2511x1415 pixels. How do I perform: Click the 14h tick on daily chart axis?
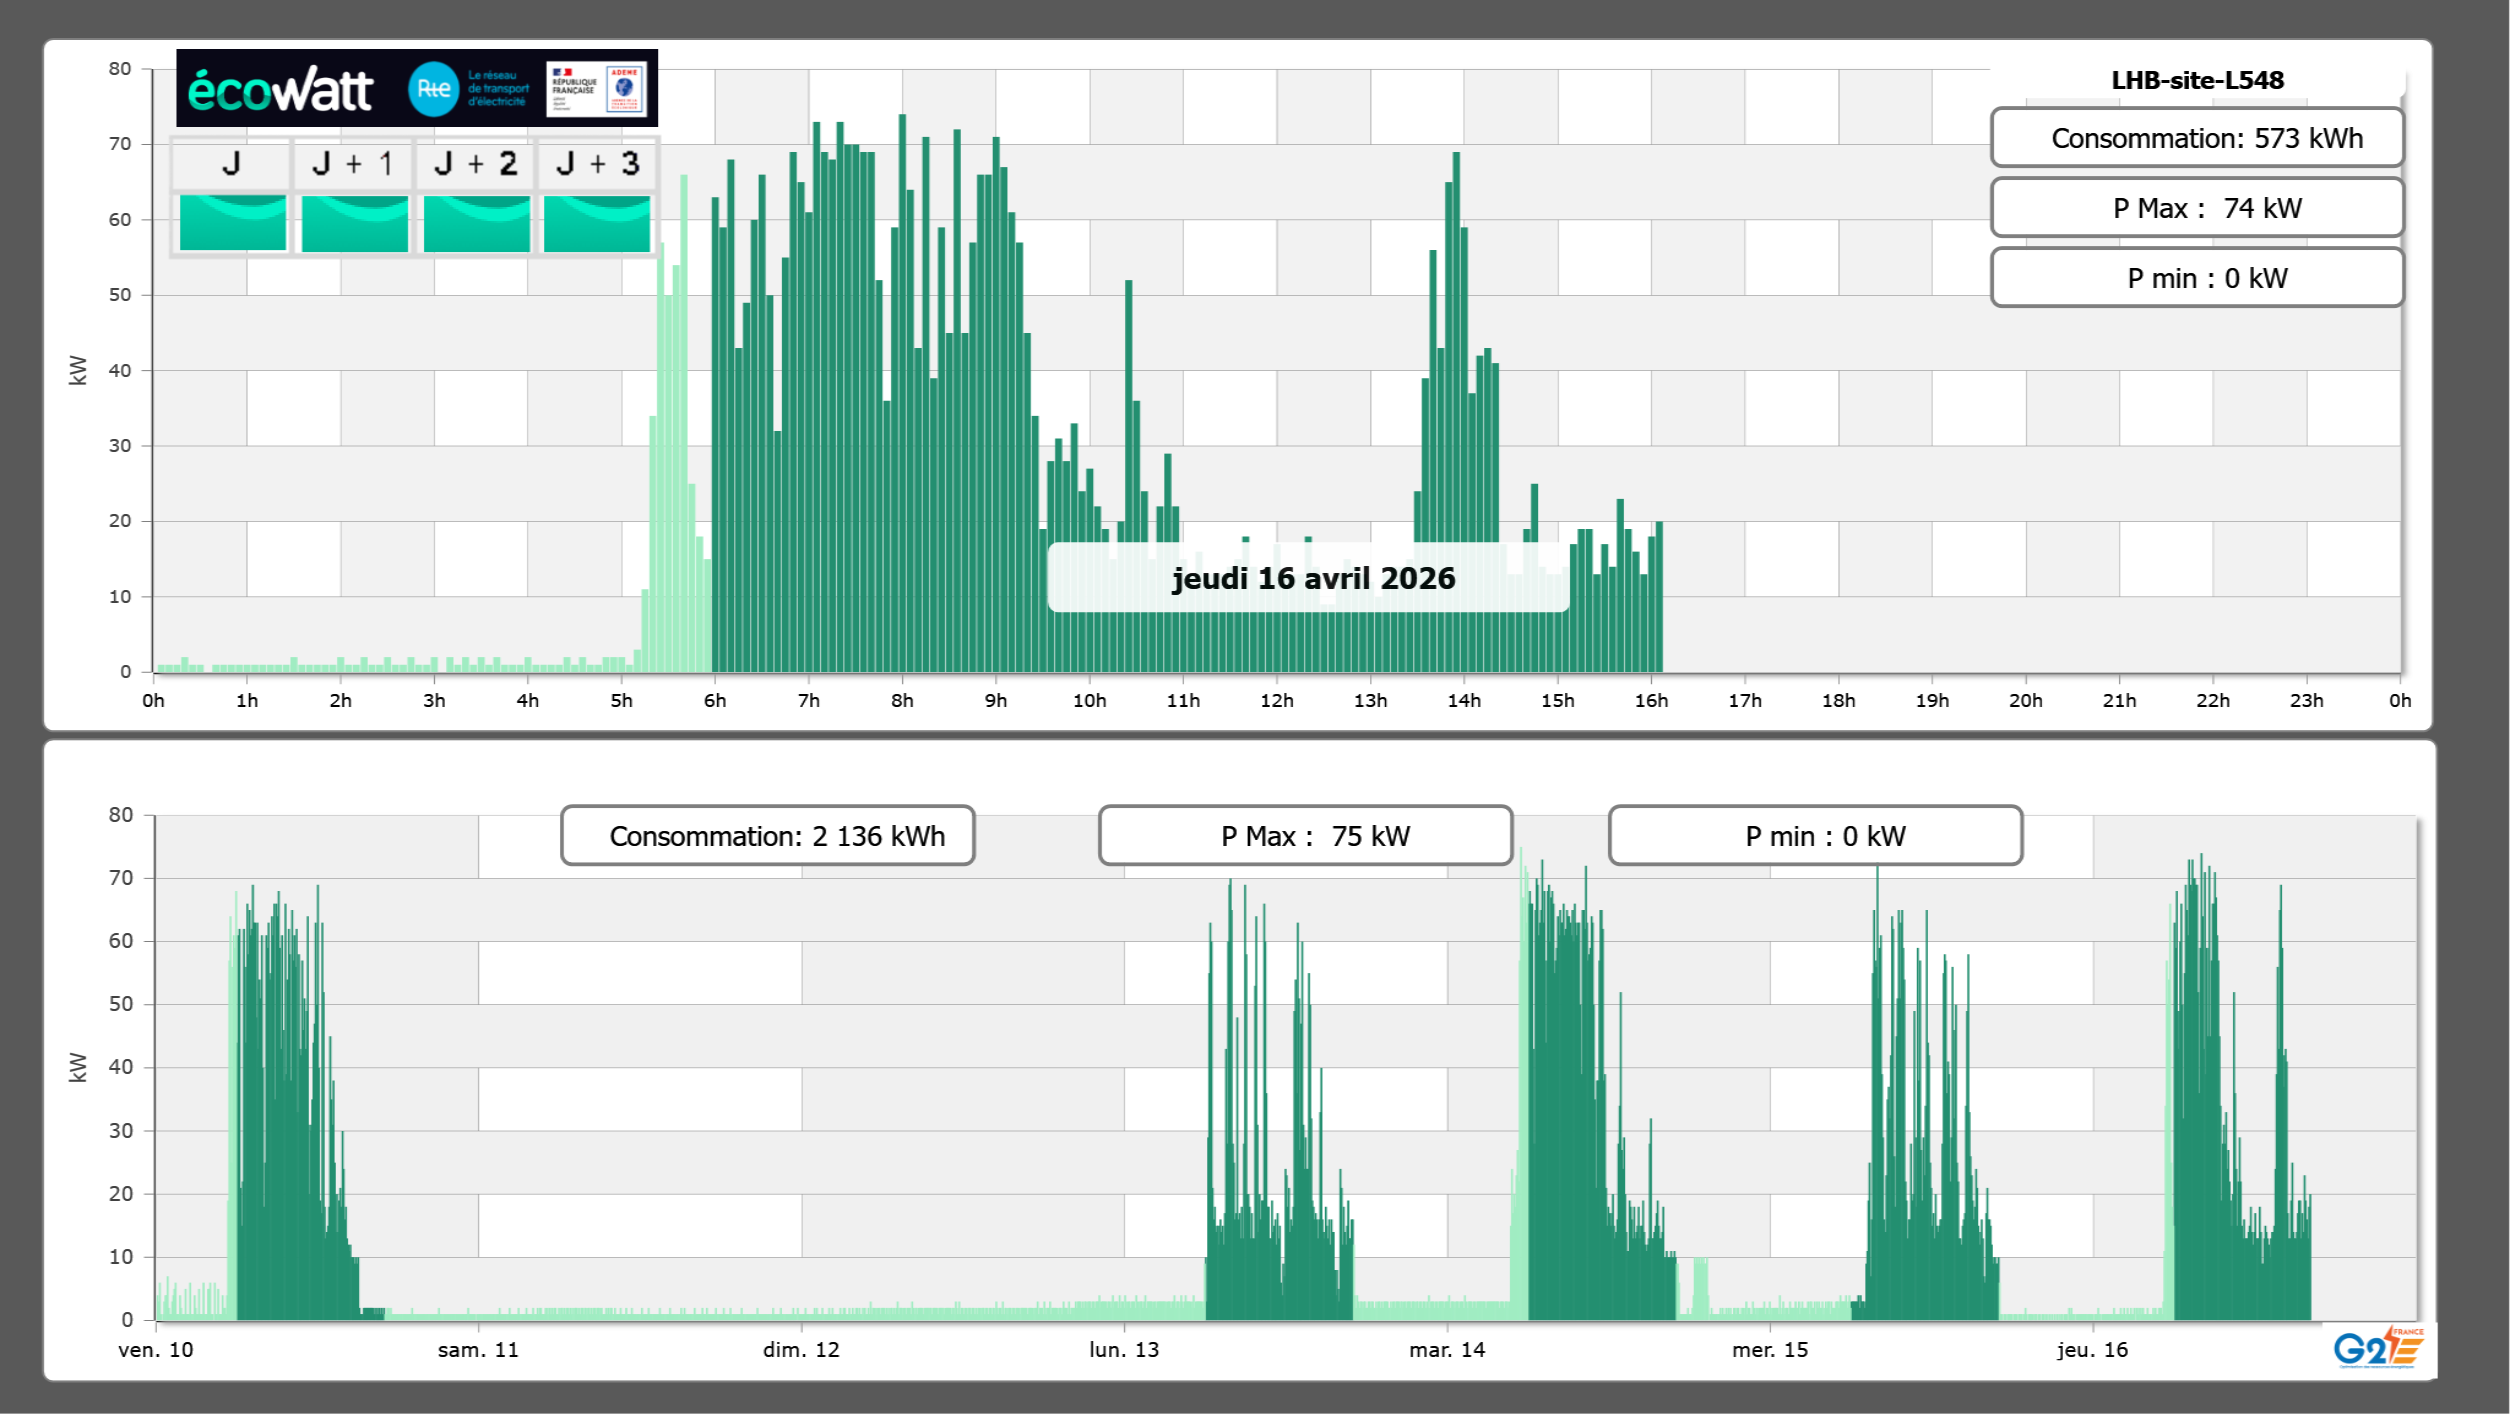tap(1463, 701)
